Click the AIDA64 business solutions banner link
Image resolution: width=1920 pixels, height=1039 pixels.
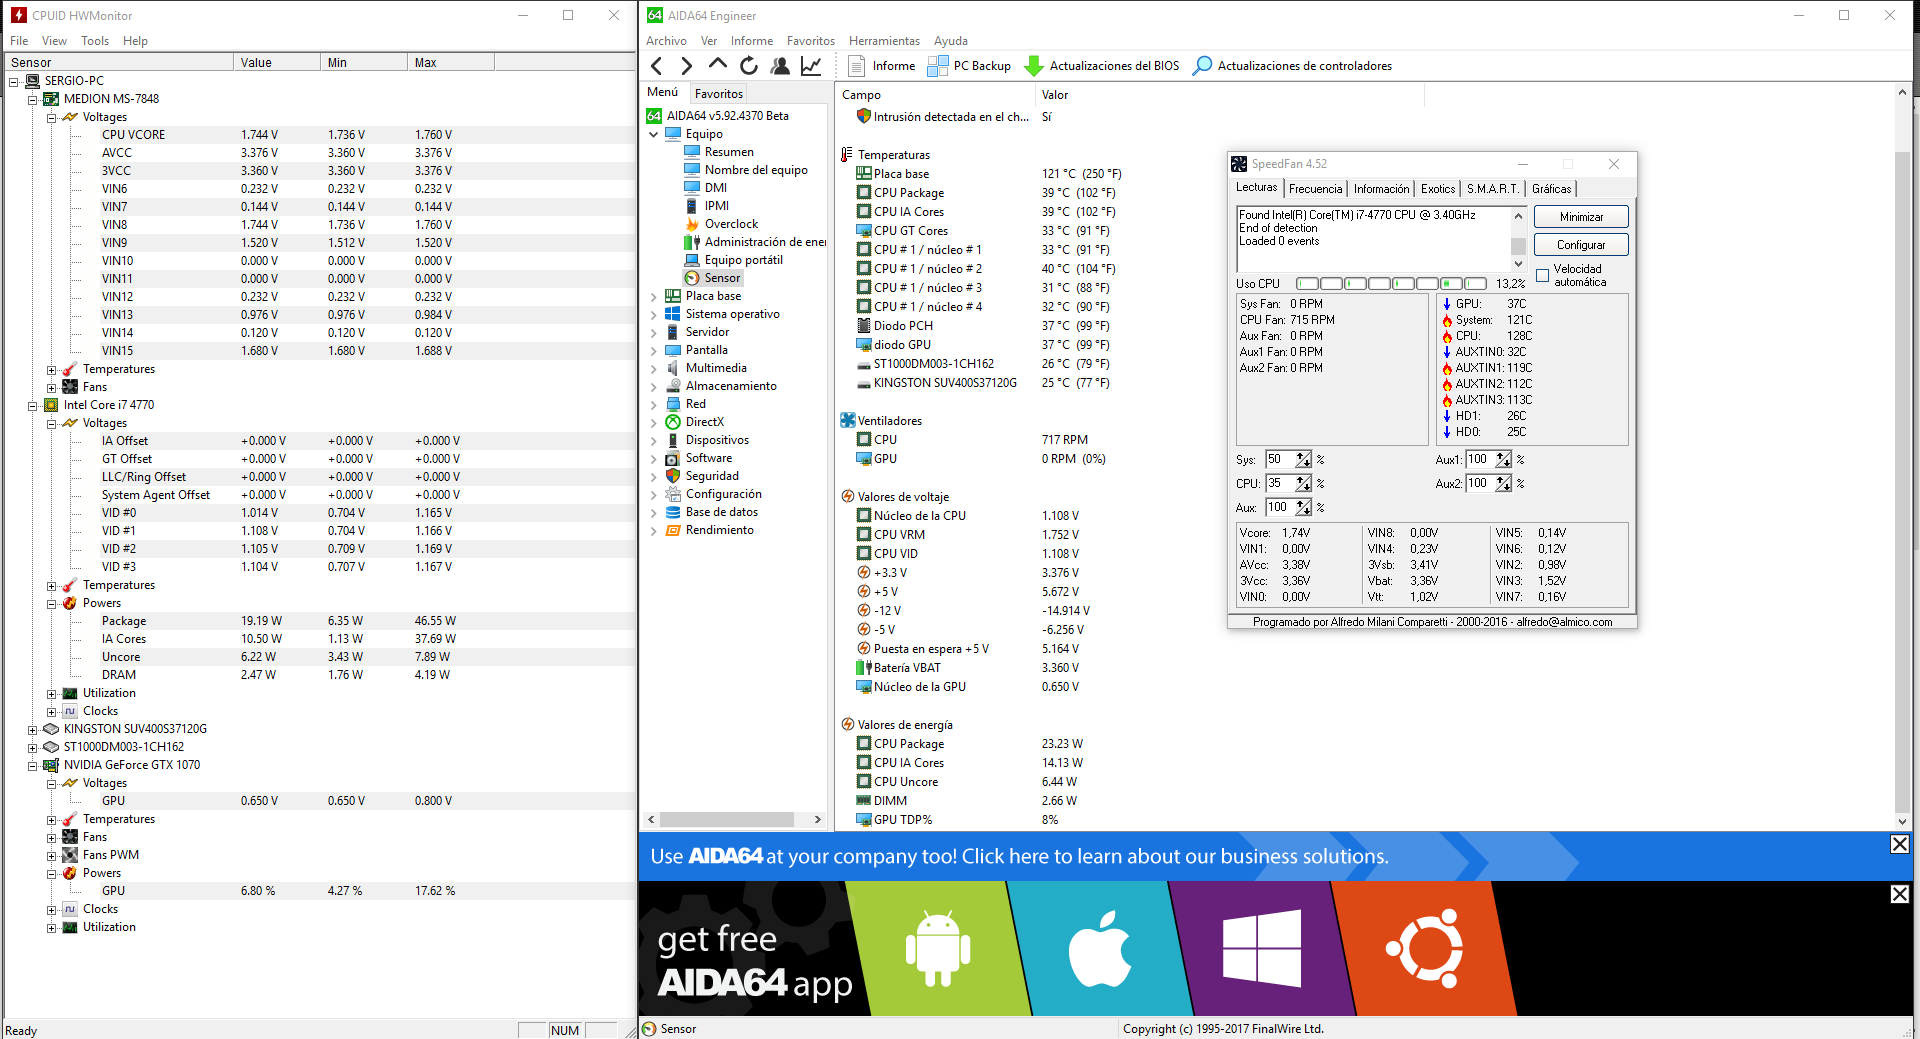coord(1019,856)
